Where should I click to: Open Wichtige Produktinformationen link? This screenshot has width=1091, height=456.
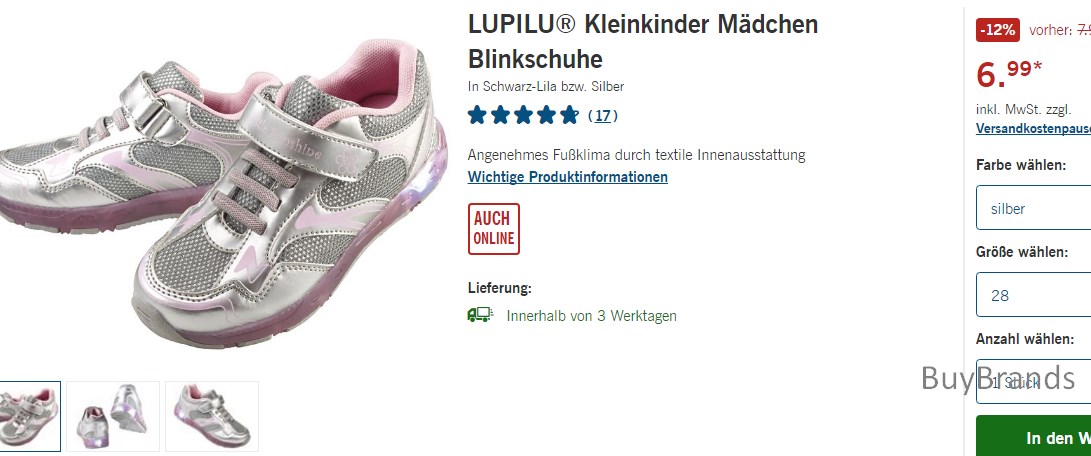[x=568, y=177]
